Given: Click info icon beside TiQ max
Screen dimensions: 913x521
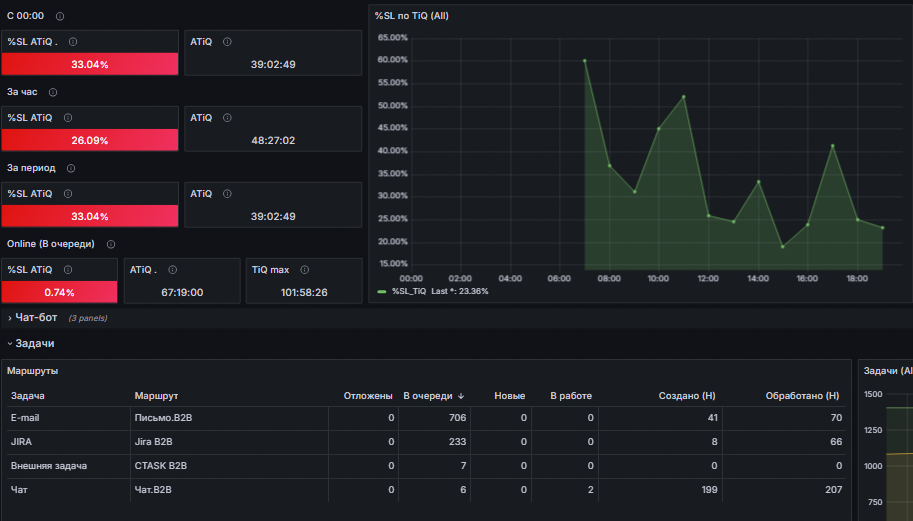Looking at the screenshot, I should pyautogui.click(x=305, y=270).
